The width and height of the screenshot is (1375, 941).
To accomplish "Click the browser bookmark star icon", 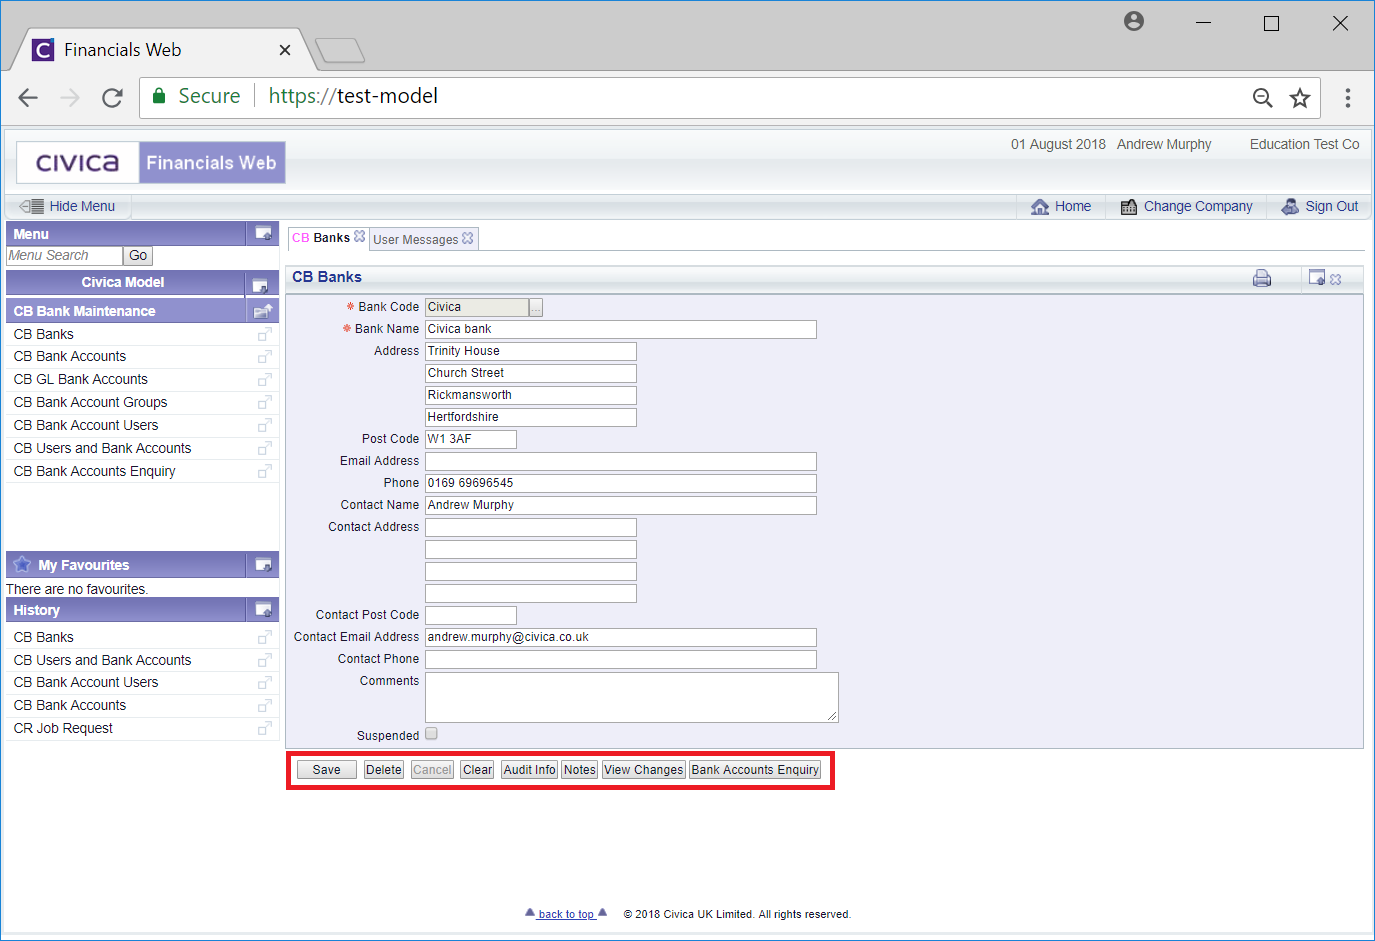I will coord(1299,97).
